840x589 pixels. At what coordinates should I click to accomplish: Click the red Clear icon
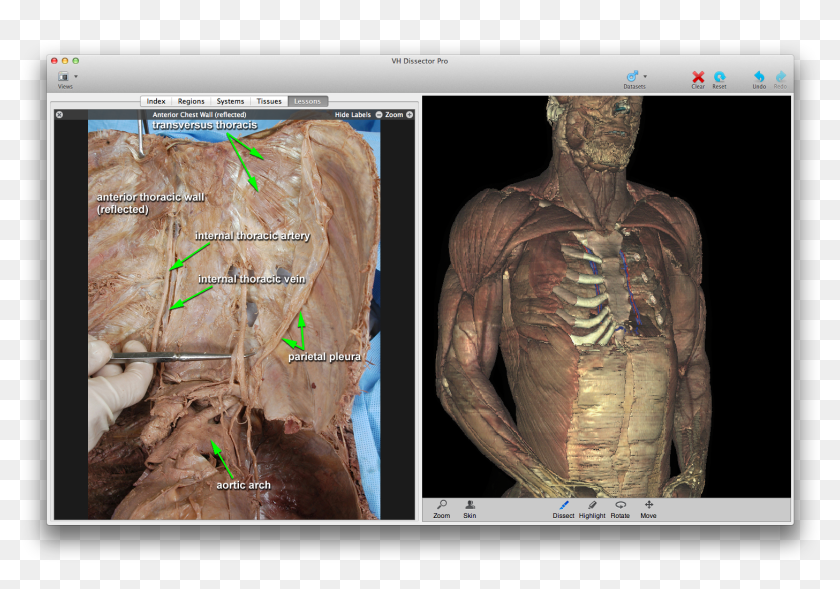pos(698,77)
